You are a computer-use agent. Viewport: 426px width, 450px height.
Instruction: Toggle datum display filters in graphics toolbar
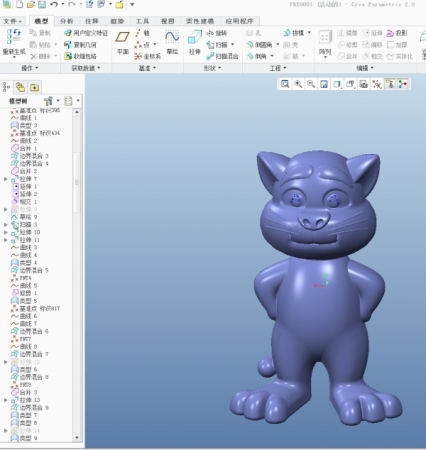[x=377, y=84]
